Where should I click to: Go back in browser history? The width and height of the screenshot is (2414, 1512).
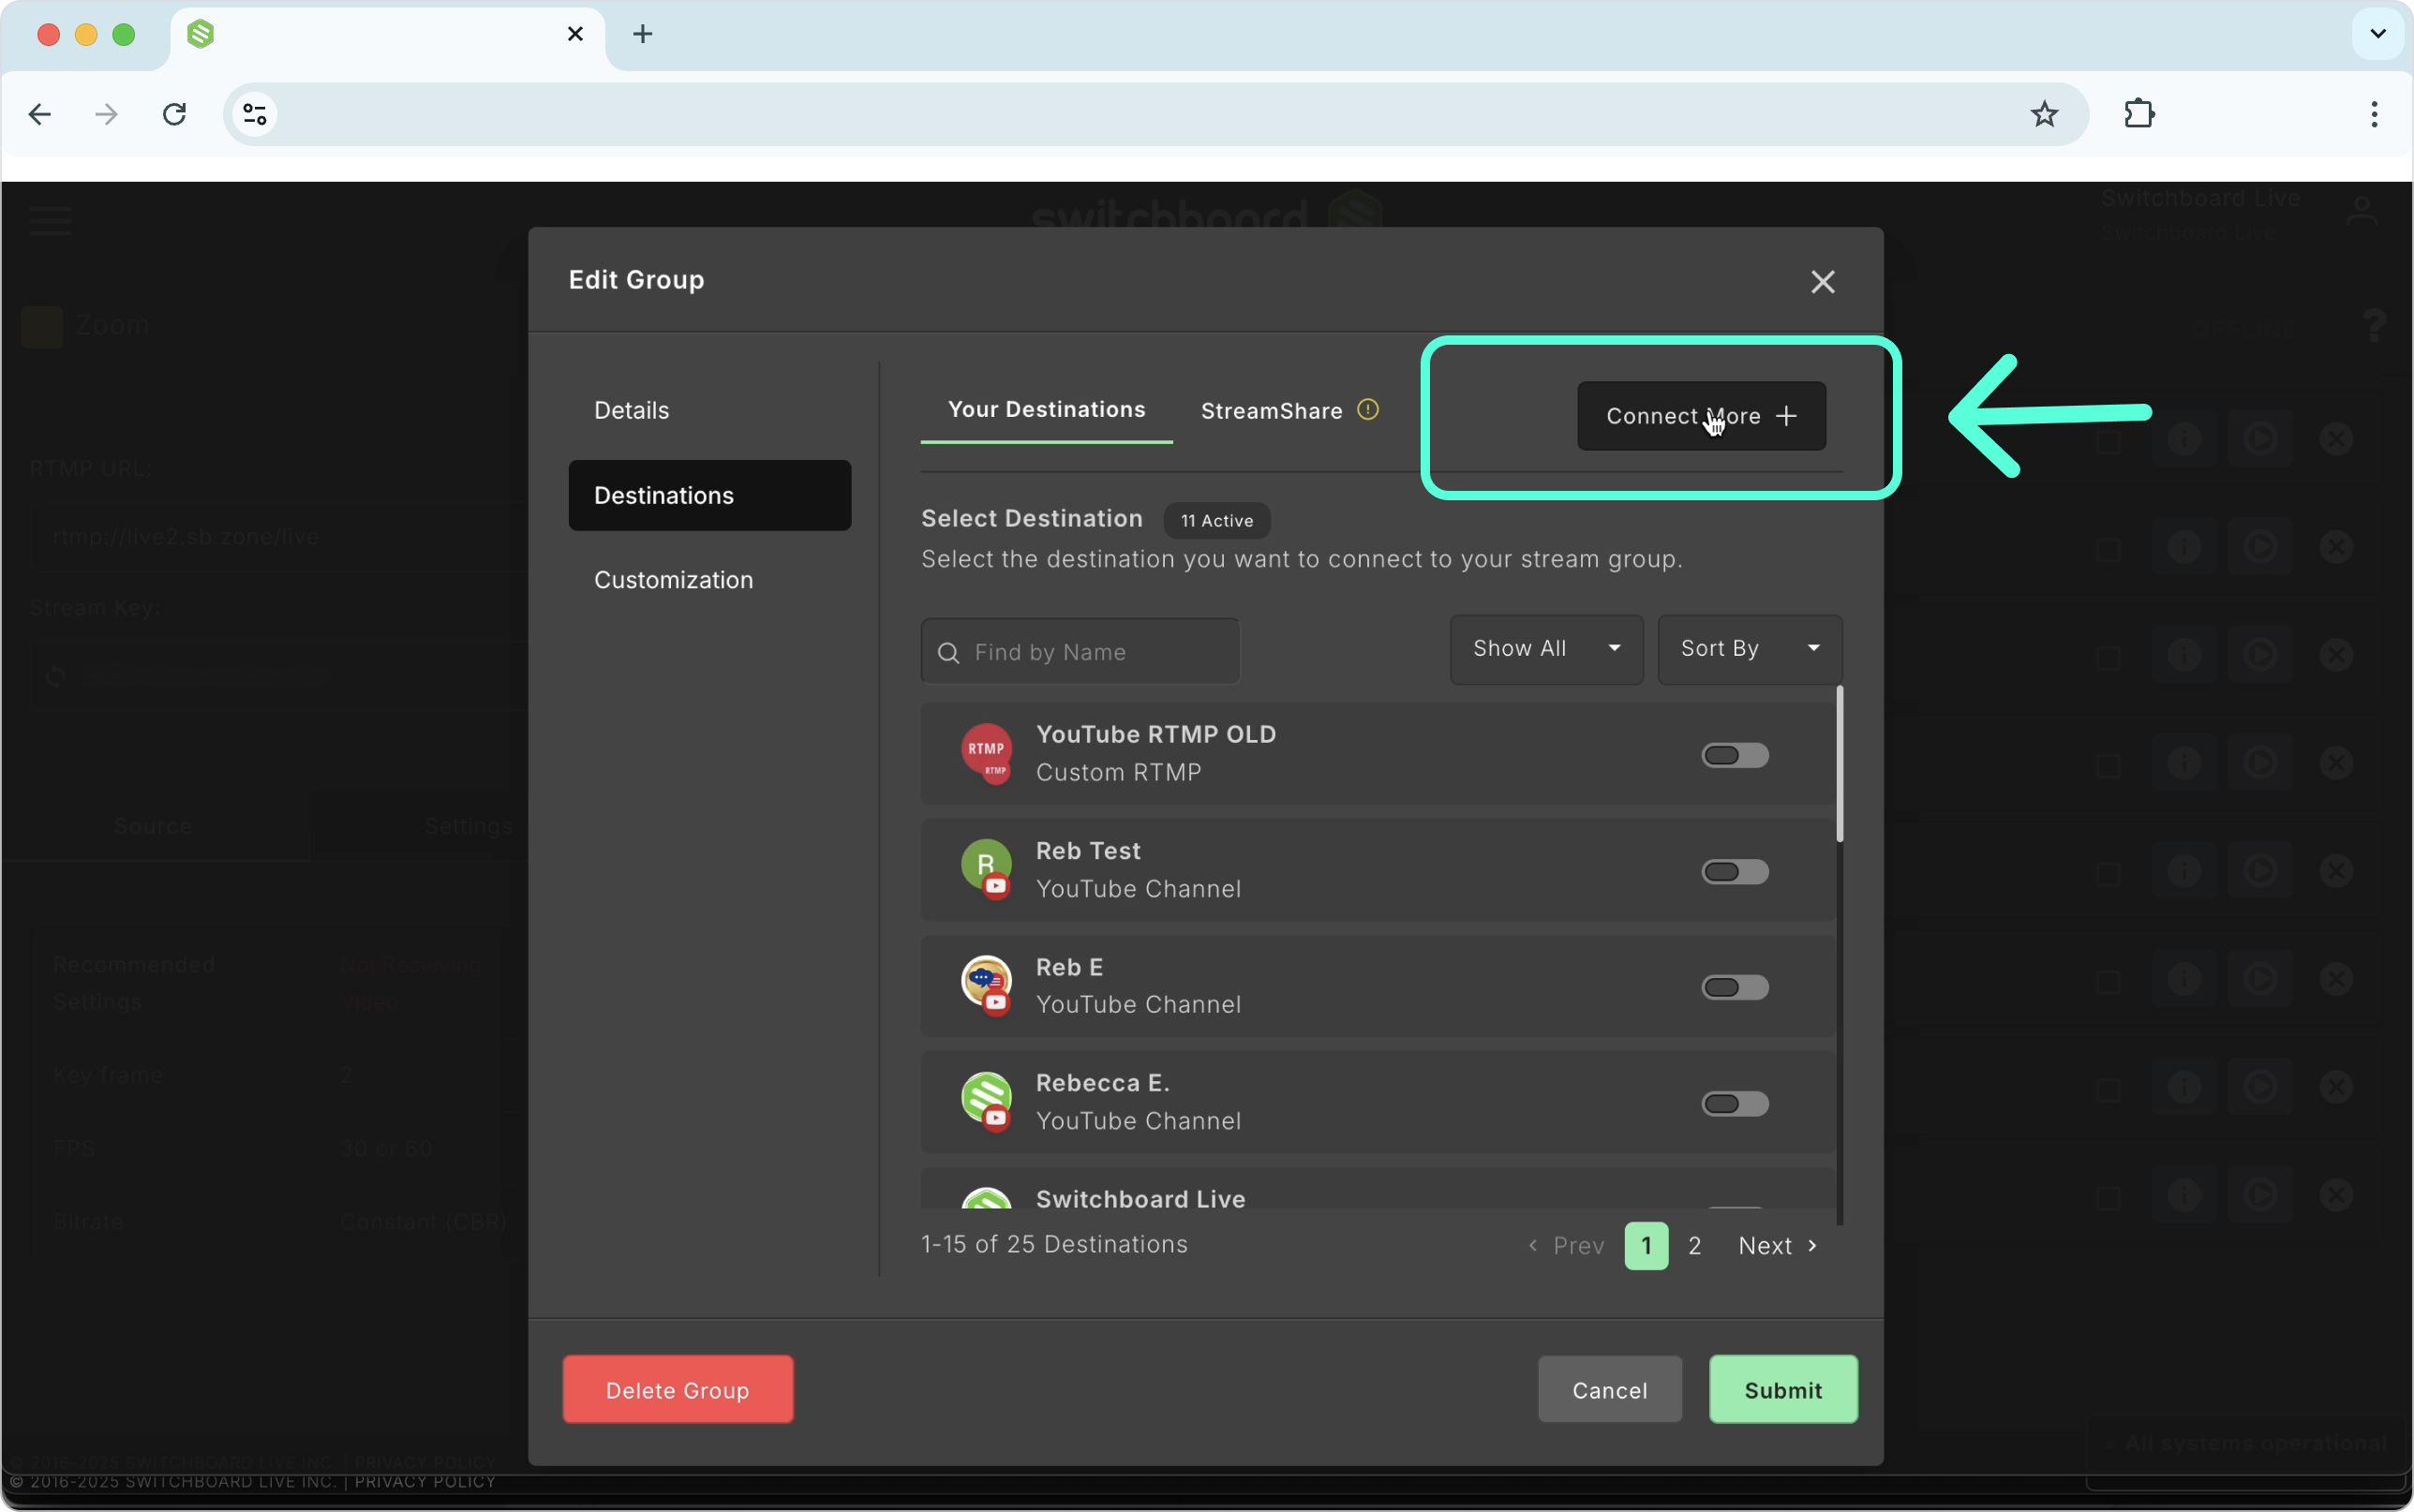tap(40, 114)
